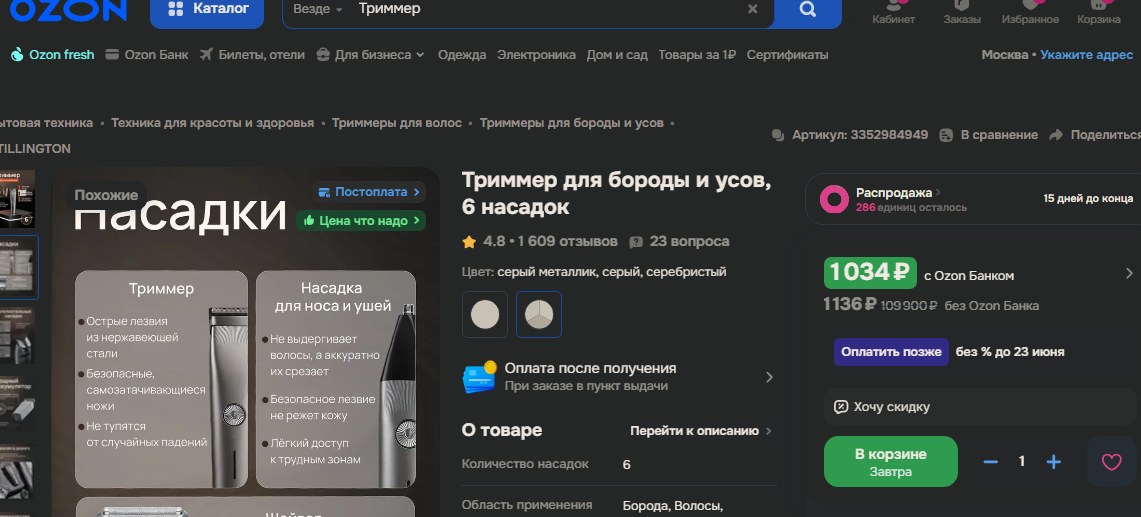1141x517 pixels.
Task: Clear the search field with X icon
Action: [753, 9]
